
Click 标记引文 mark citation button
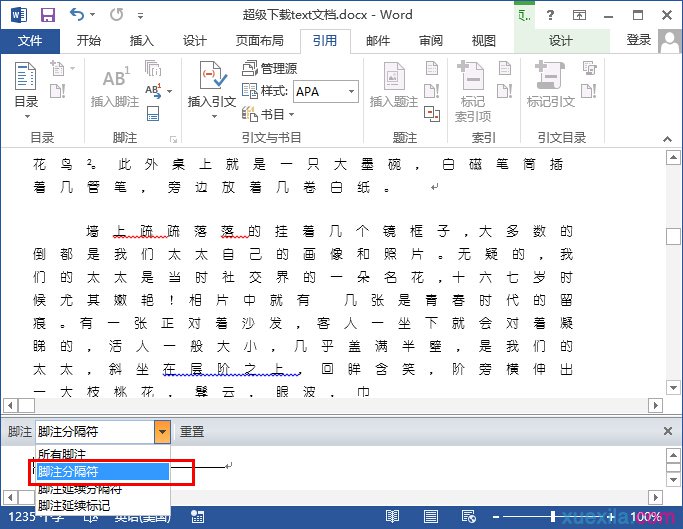pyautogui.click(x=551, y=85)
